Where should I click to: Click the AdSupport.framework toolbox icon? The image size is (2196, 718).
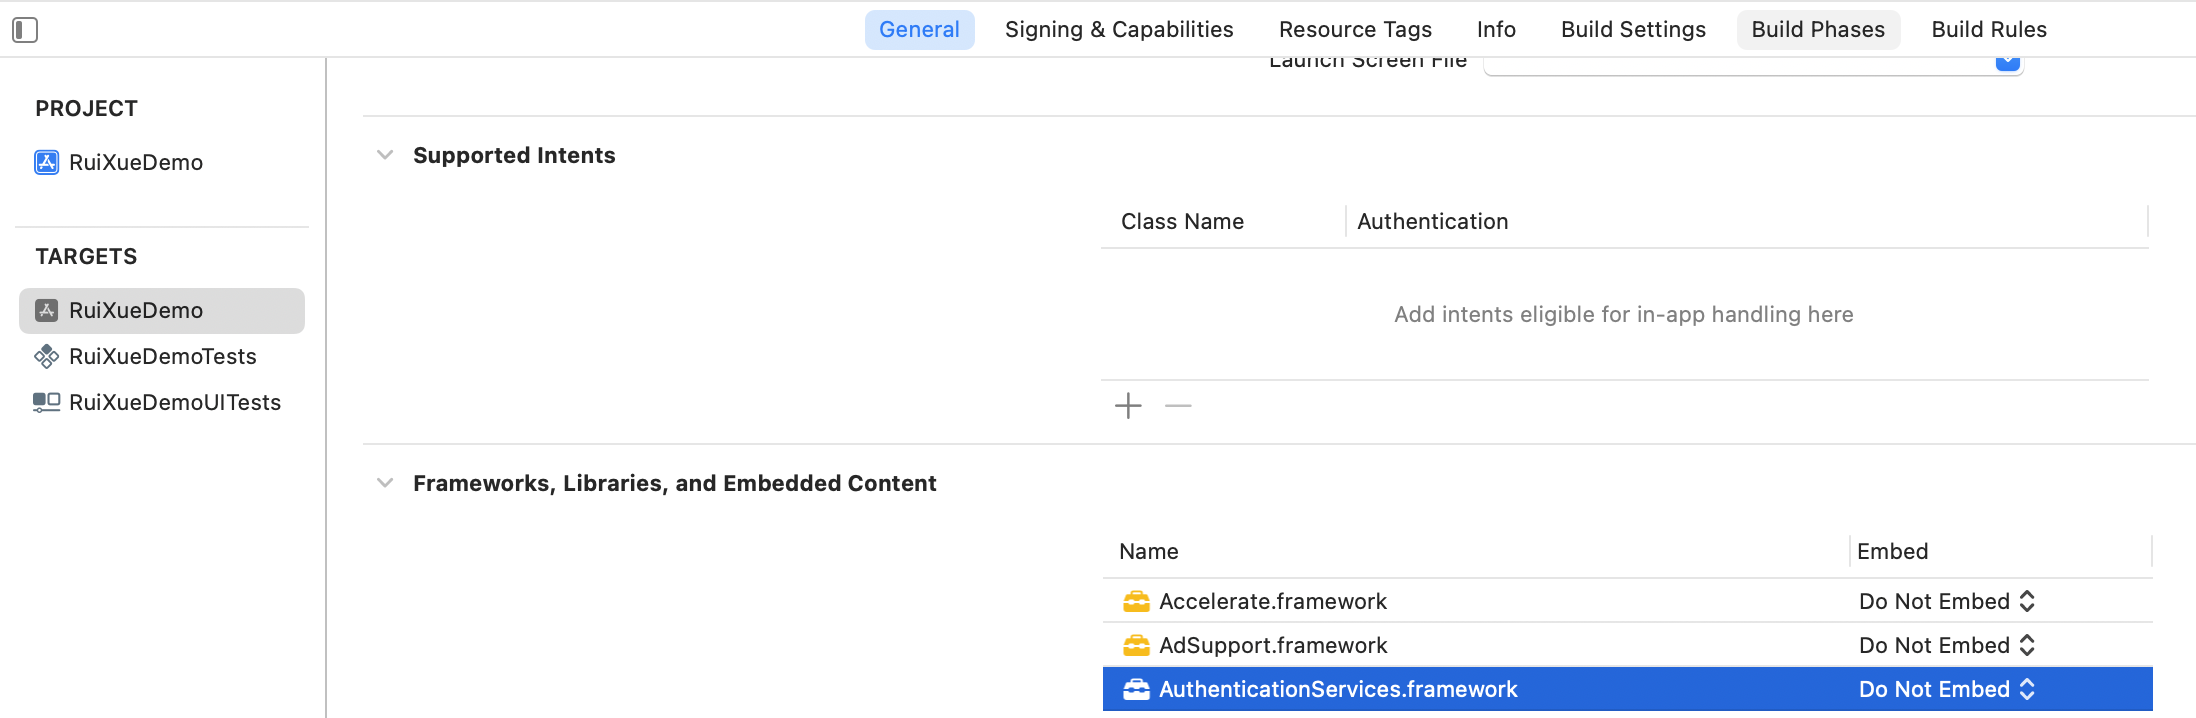click(x=1136, y=645)
